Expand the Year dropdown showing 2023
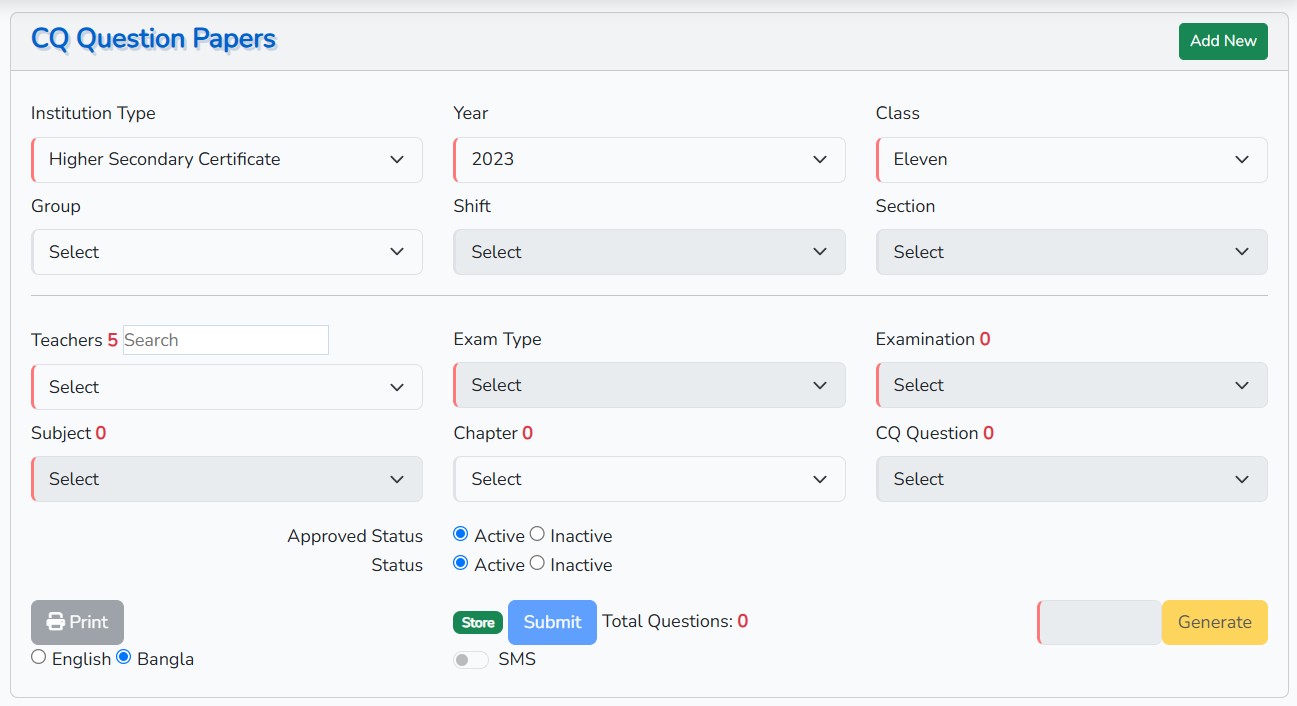 tap(649, 160)
